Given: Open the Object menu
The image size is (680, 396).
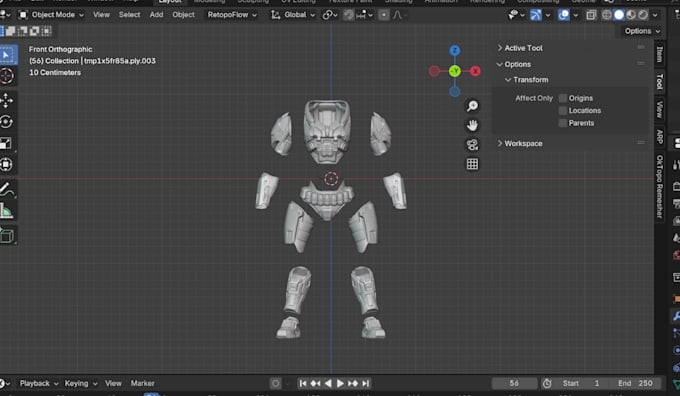Looking at the screenshot, I should [183, 15].
